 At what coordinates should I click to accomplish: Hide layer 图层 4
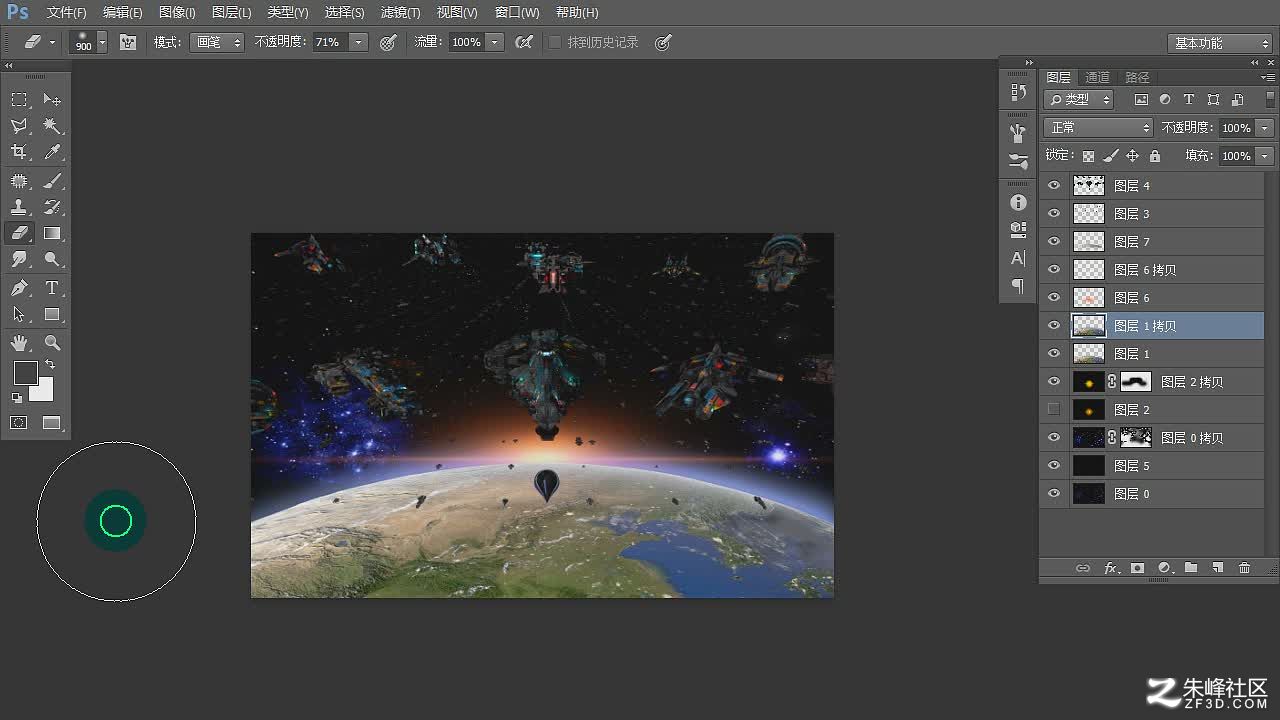tap(1053, 186)
